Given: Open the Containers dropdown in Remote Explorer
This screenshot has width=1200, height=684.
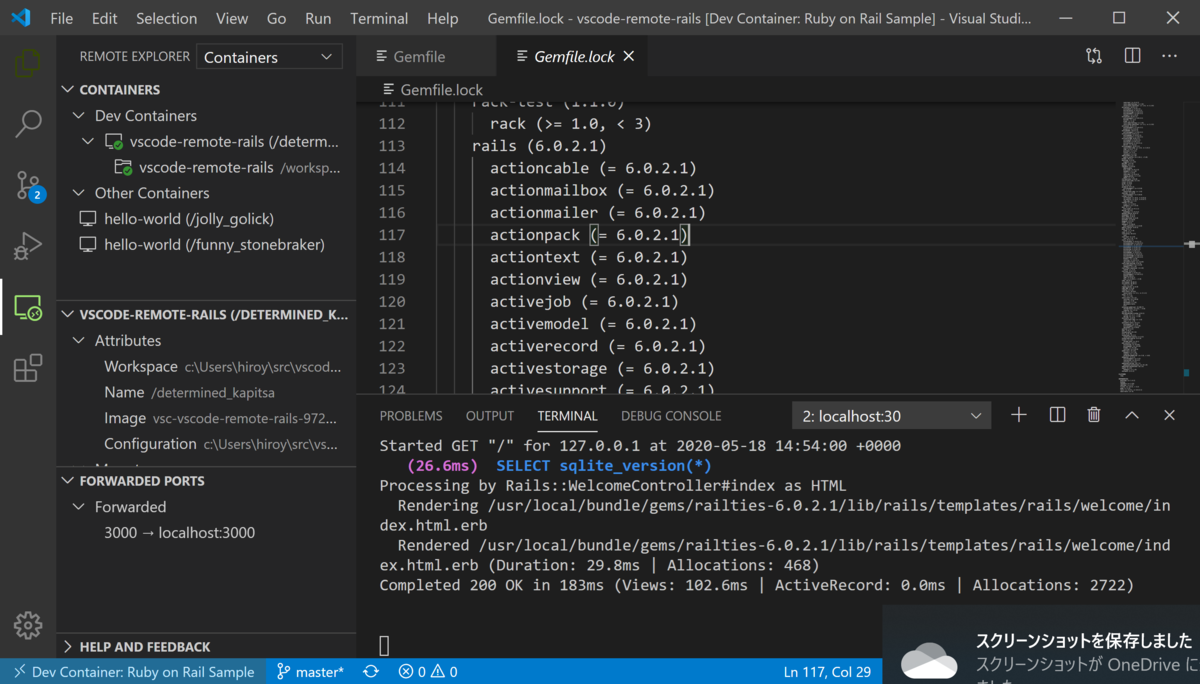Looking at the screenshot, I should click(x=269, y=57).
